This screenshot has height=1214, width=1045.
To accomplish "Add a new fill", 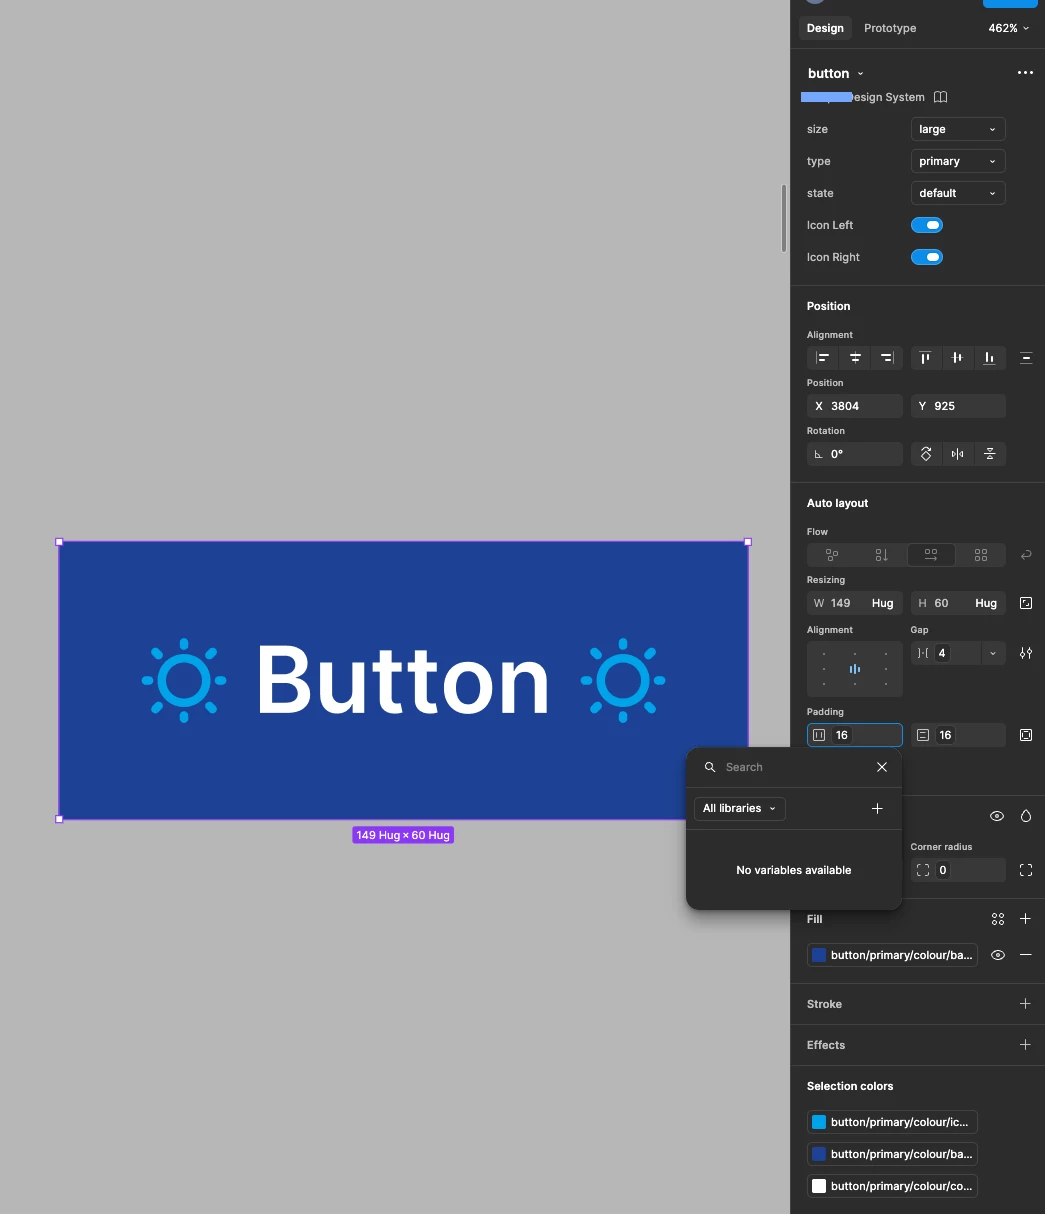I will [x=1025, y=919].
